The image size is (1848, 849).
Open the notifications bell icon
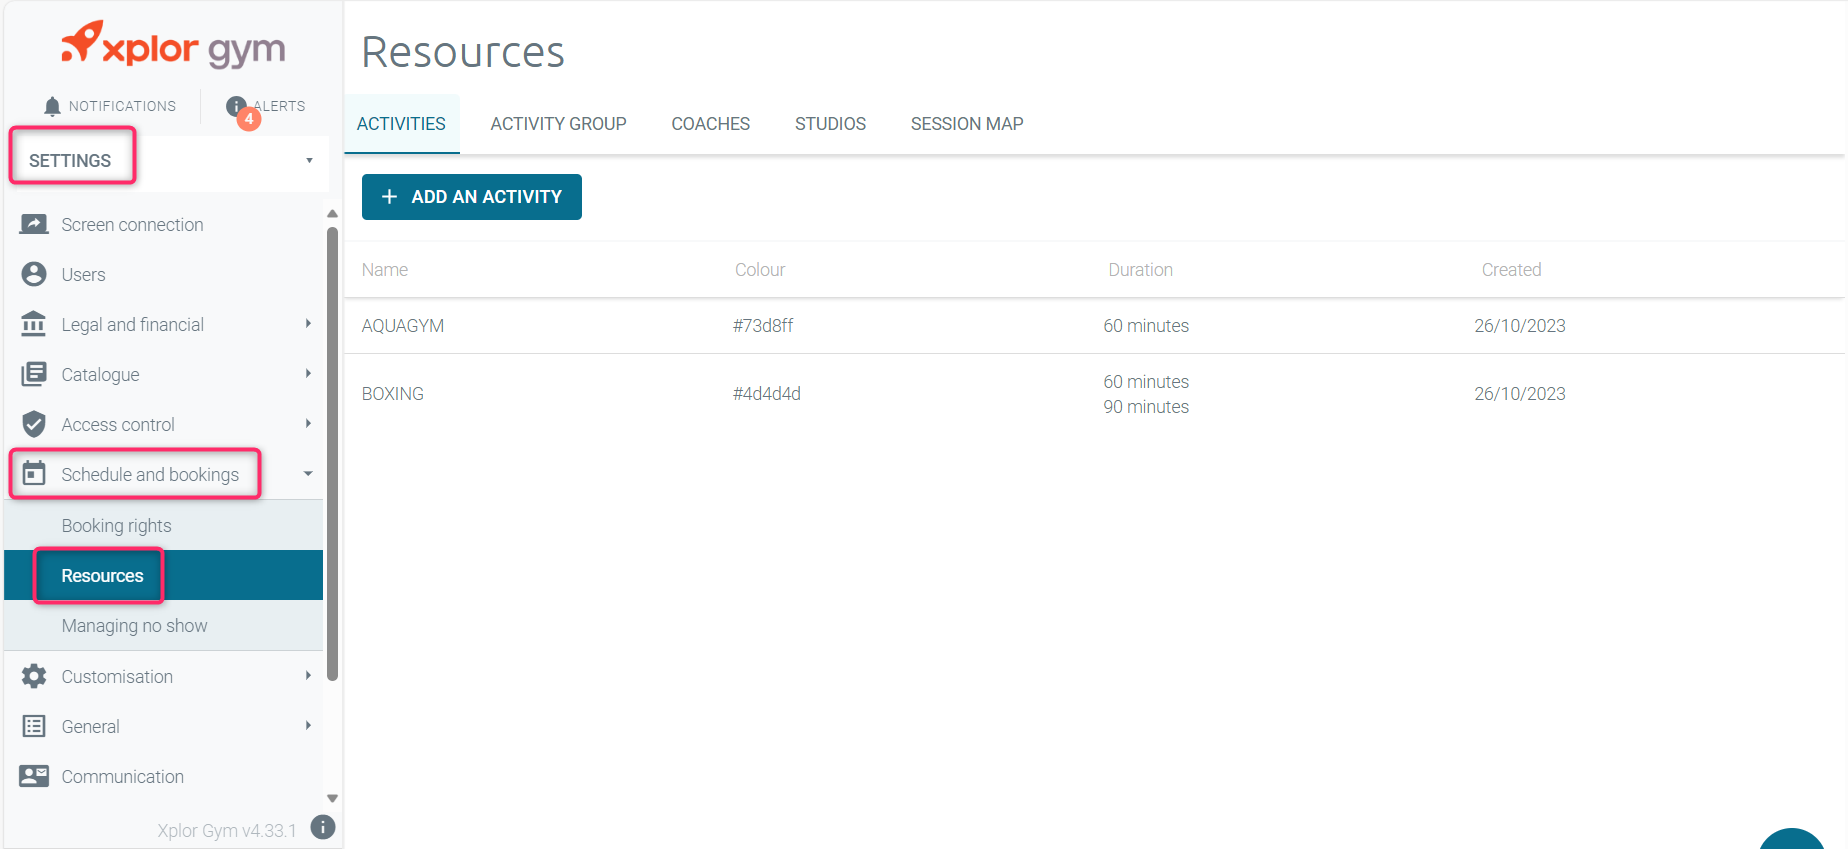[x=52, y=106]
